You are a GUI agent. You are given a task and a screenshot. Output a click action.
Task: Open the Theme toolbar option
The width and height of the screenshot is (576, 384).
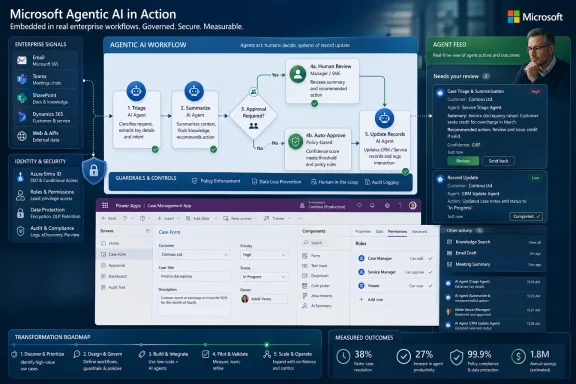[274, 218]
